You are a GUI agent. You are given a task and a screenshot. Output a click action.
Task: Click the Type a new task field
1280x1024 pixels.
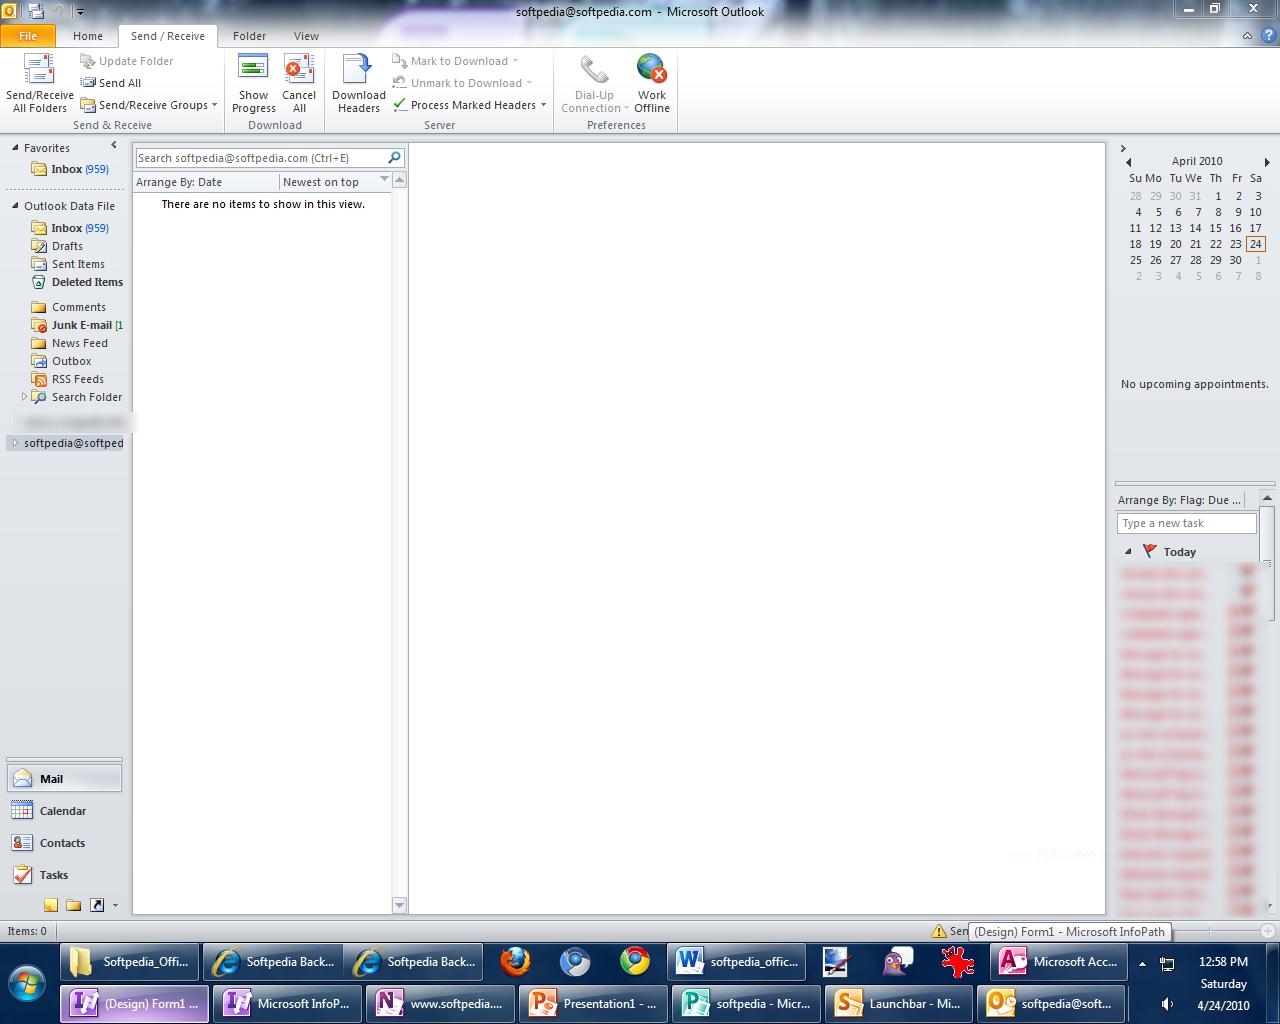(x=1186, y=523)
